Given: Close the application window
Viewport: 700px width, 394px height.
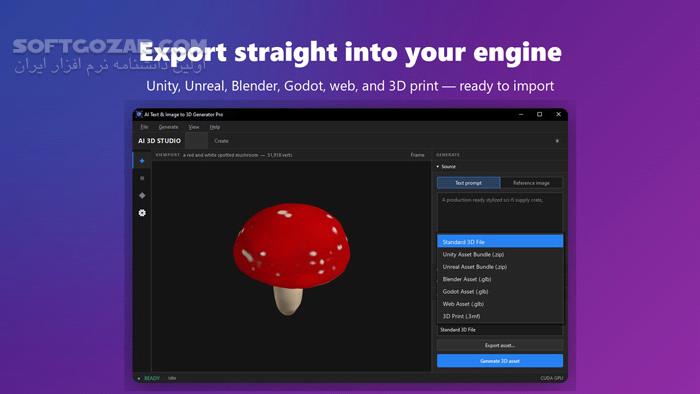Looking at the screenshot, I should click(x=558, y=114).
